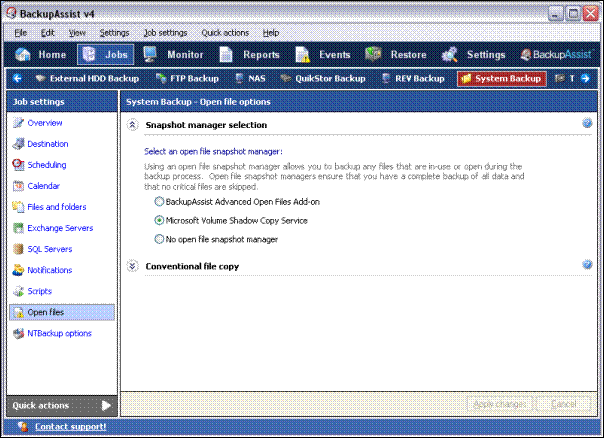Click the NTBackup options icon
This screenshot has width=604, height=438.
[x=18, y=333]
